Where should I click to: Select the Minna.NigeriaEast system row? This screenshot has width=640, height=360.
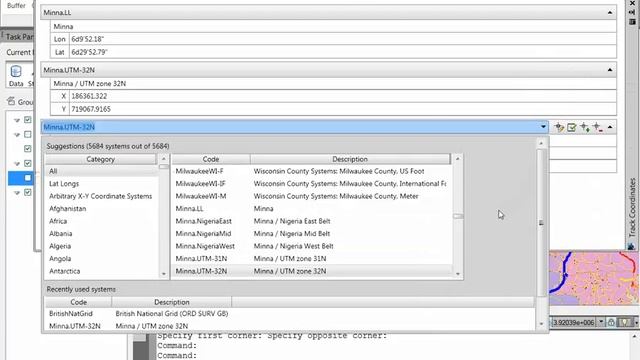[x=312, y=221]
